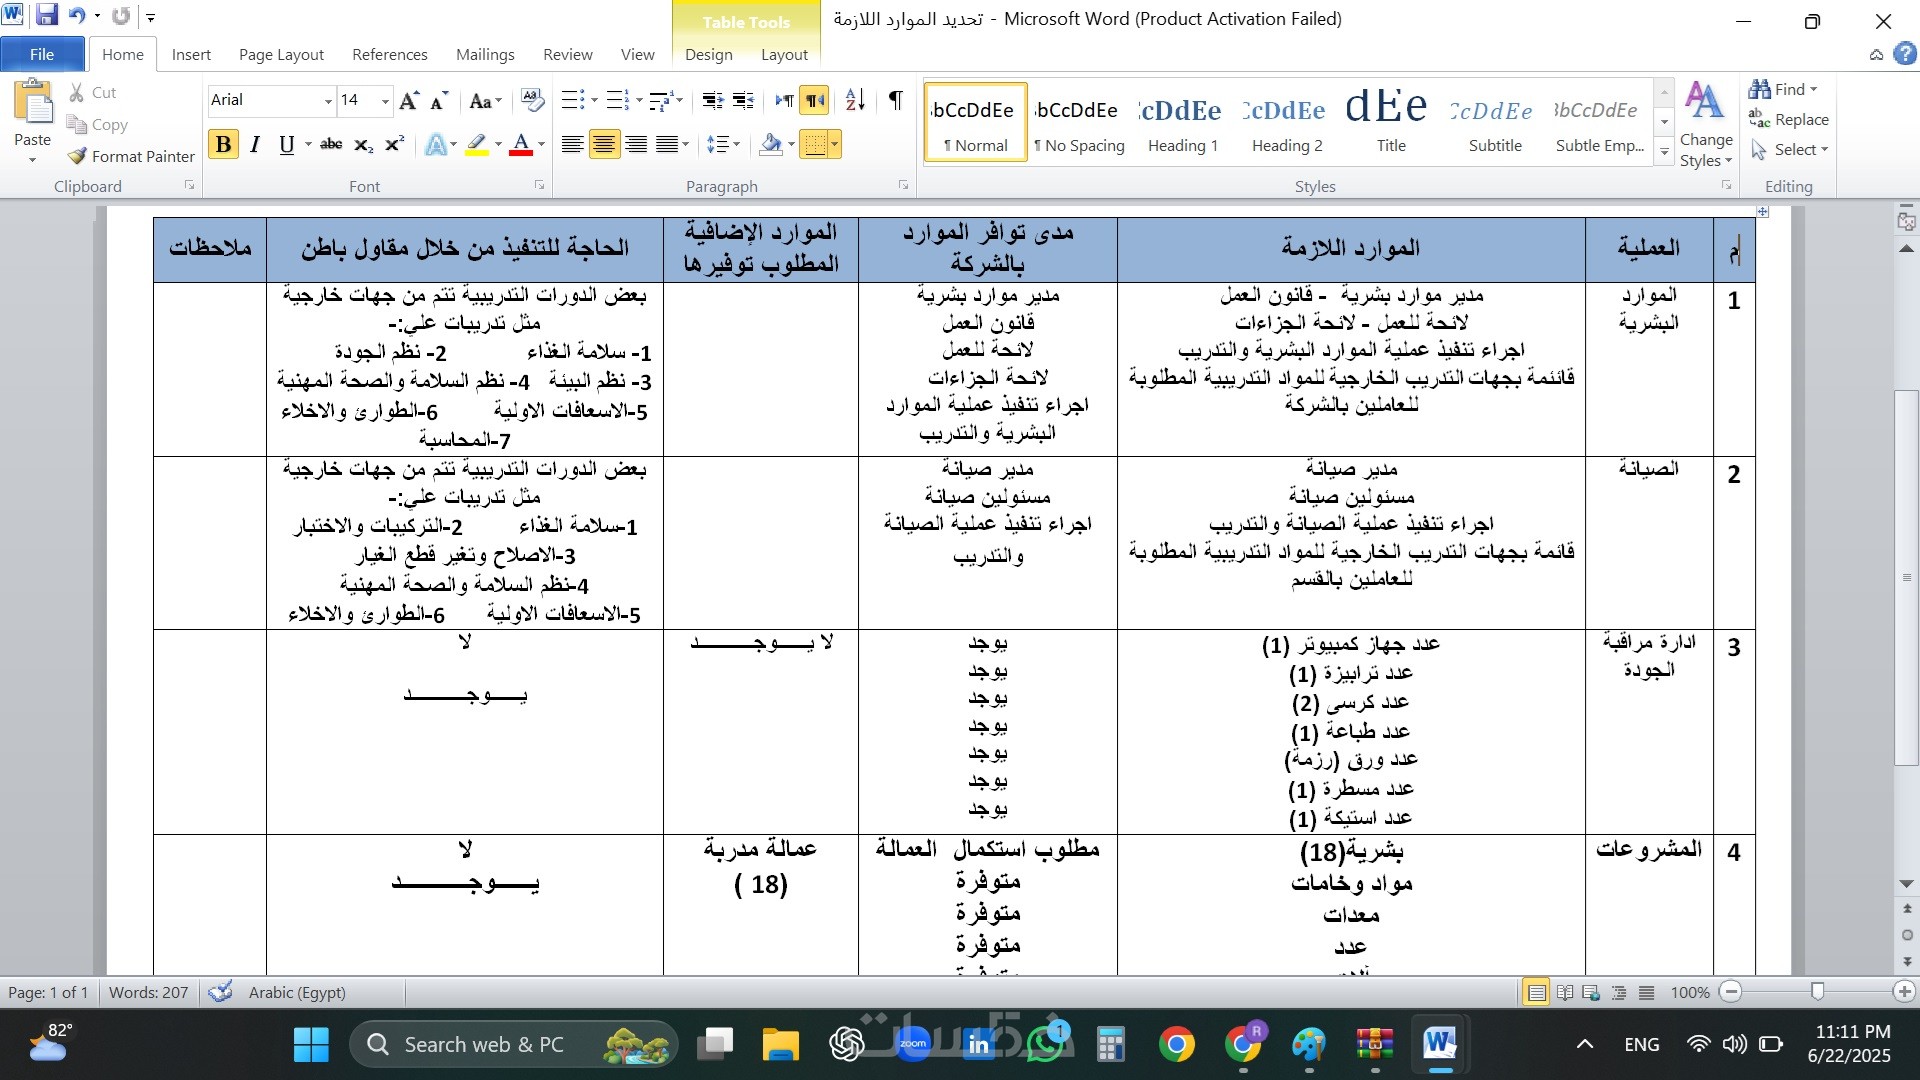This screenshot has width=1920, height=1080.
Task: Open the Table Tools Design tab
Action: point(708,54)
